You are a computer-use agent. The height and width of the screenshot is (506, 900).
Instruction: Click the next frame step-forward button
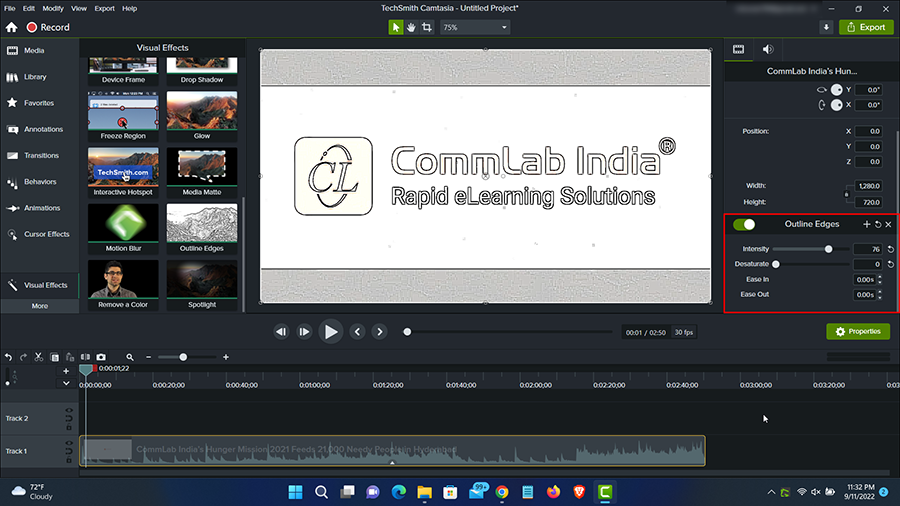(x=304, y=332)
